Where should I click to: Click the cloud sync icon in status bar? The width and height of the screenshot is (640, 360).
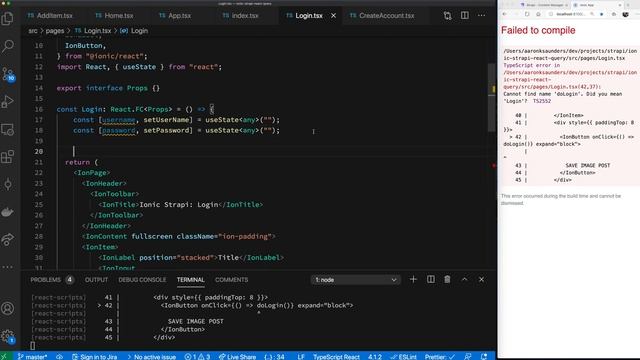pyautogui.click(x=60, y=356)
